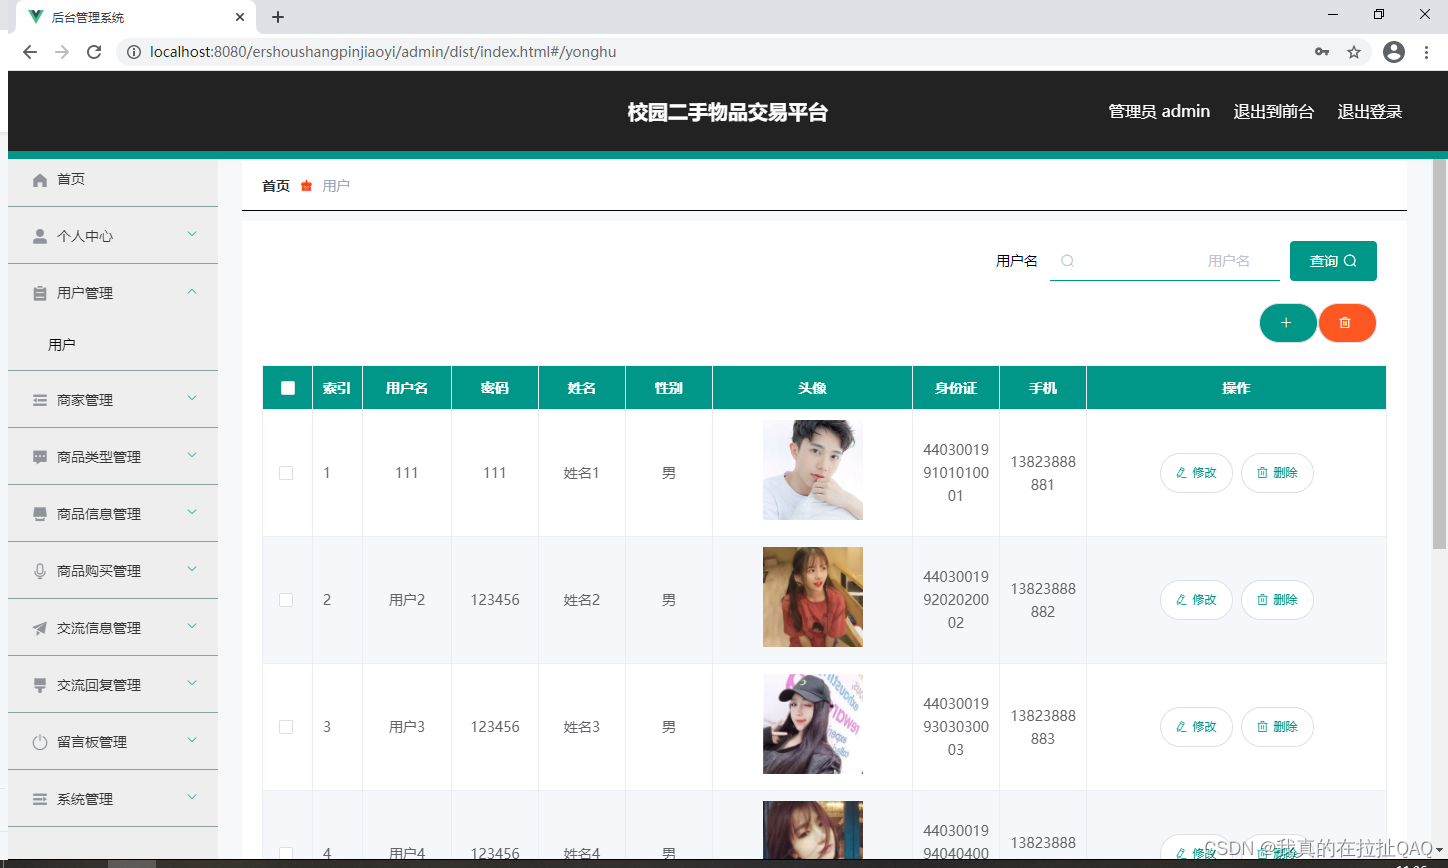Click the icon next to 交流回复管理
This screenshot has width=1448, height=868.
point(40,685)
